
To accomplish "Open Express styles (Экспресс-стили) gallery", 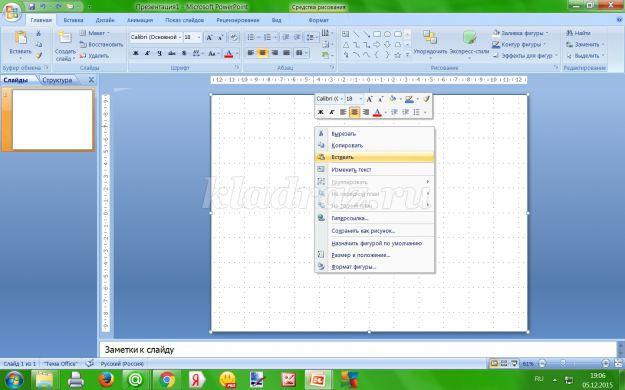I will point(470,38).
